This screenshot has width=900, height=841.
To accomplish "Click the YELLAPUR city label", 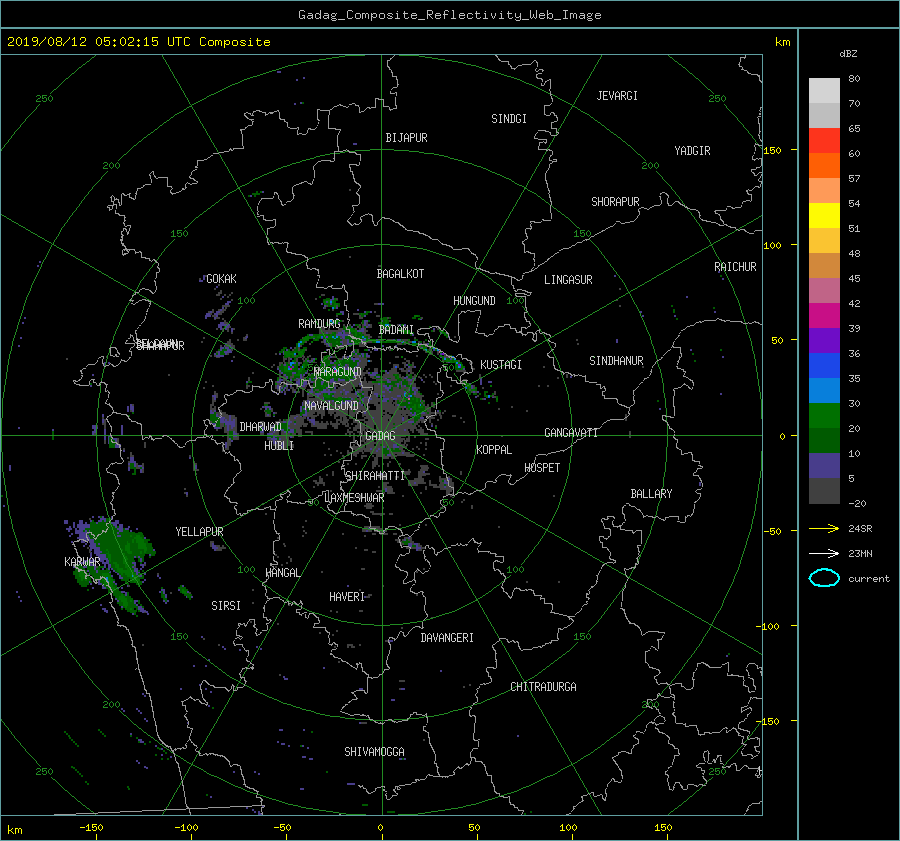I will [199, 532].
